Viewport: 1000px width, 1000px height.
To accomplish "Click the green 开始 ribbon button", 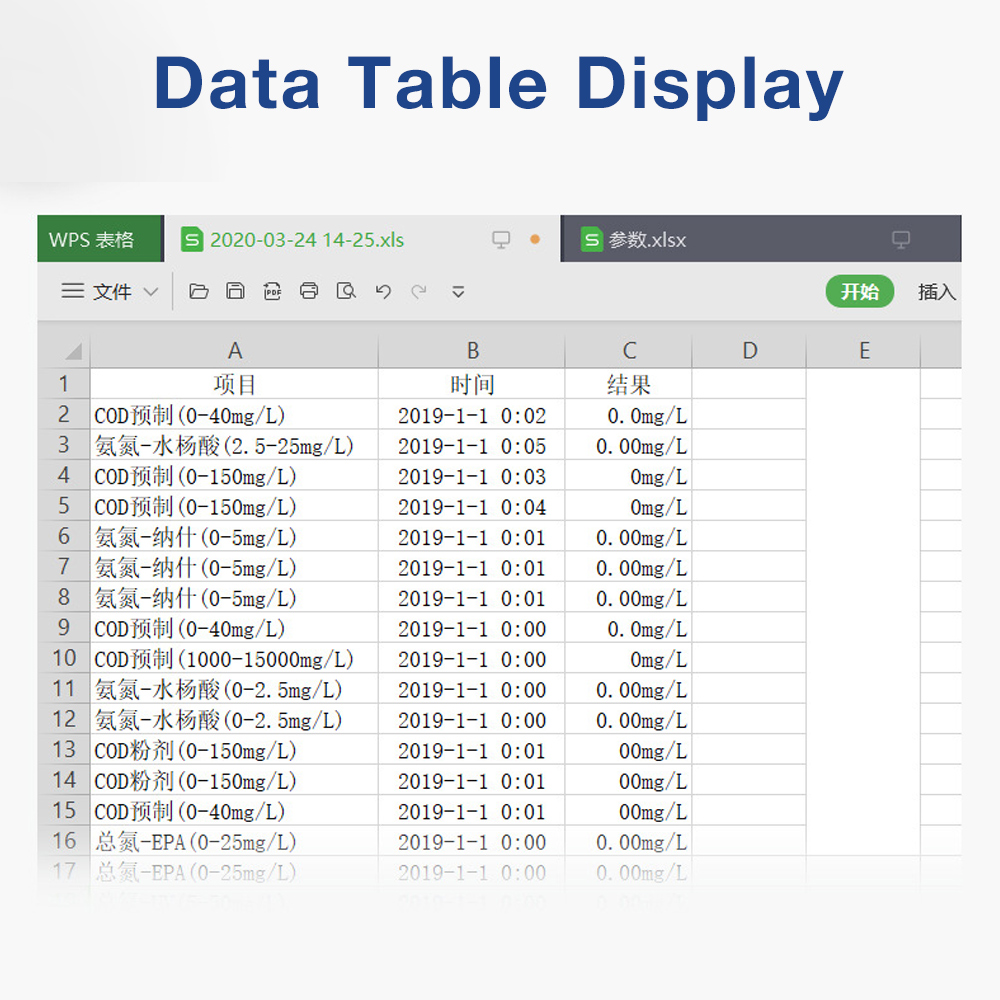I will [x=860, y=291].
